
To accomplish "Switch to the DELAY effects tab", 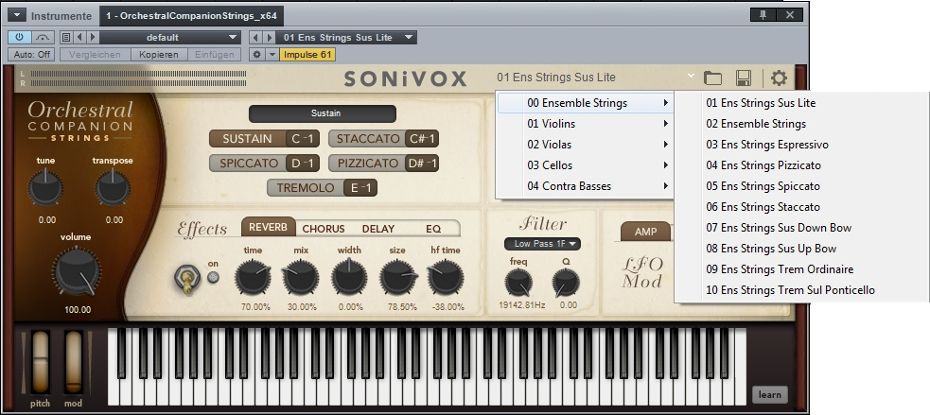I will tap(378, 229).
